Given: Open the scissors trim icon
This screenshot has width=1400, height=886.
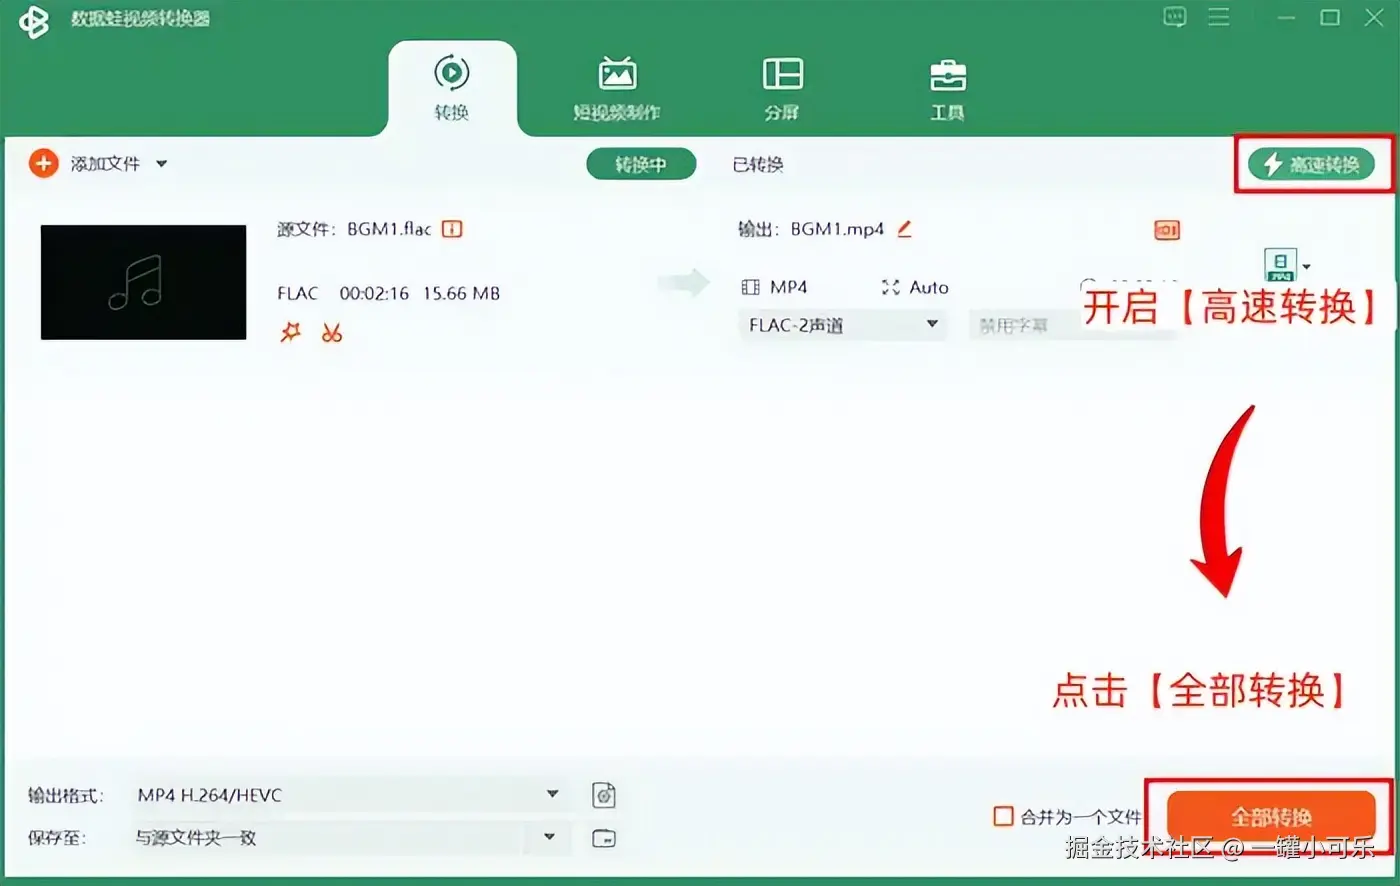Looking at the screenshot, I should 332,332.
